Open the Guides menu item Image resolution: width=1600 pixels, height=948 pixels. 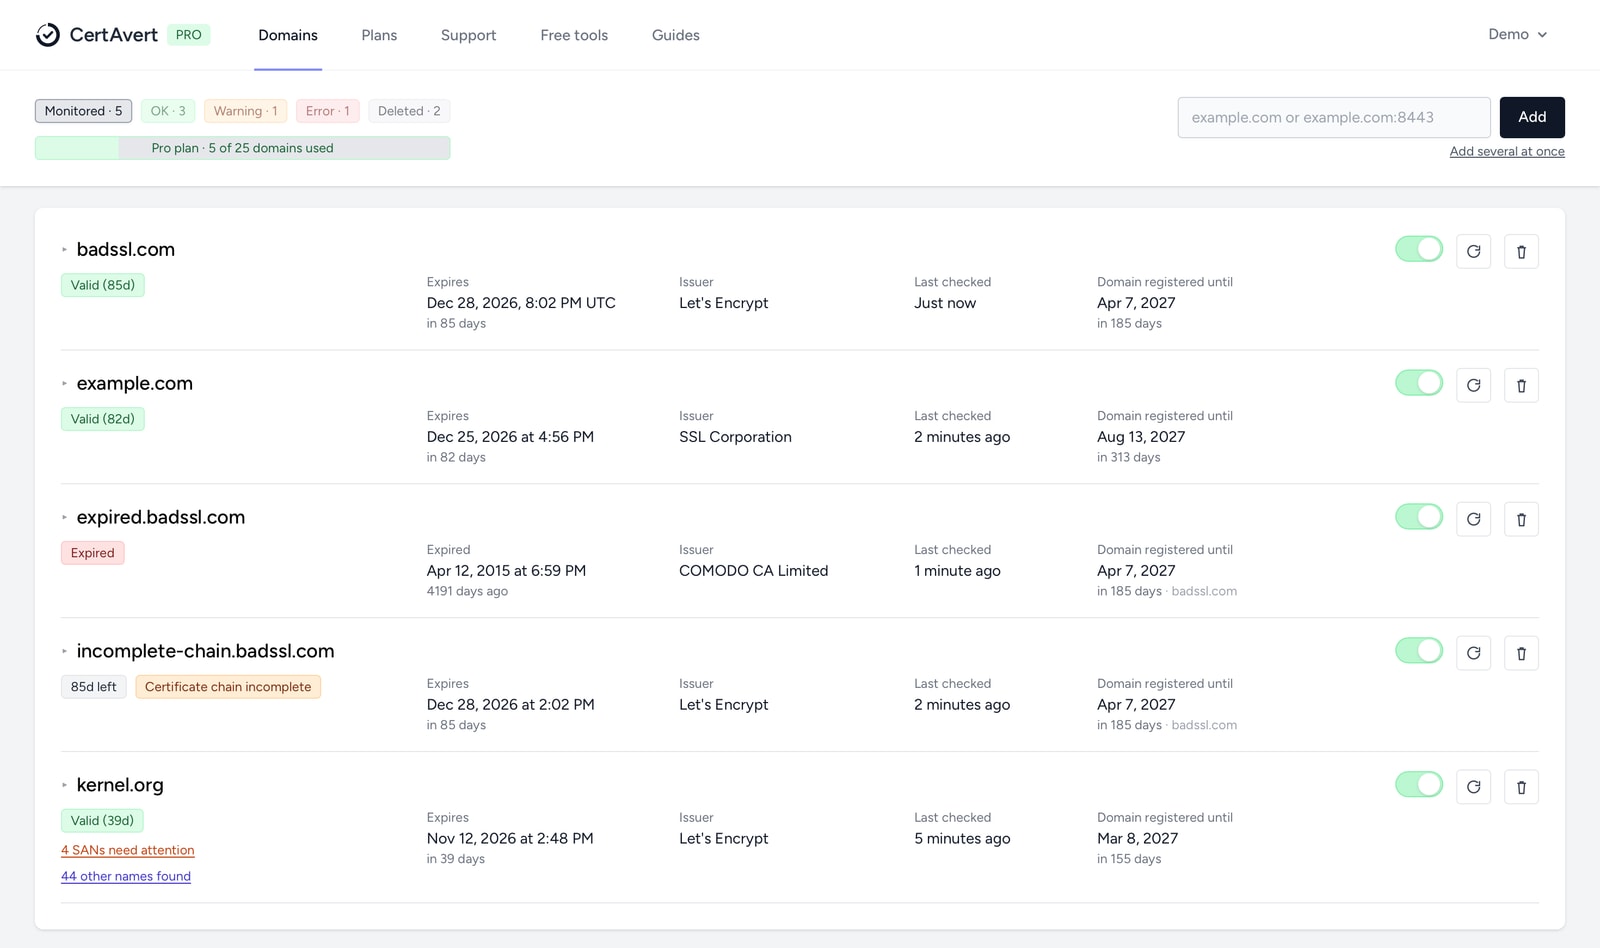[x=676, y=35]
